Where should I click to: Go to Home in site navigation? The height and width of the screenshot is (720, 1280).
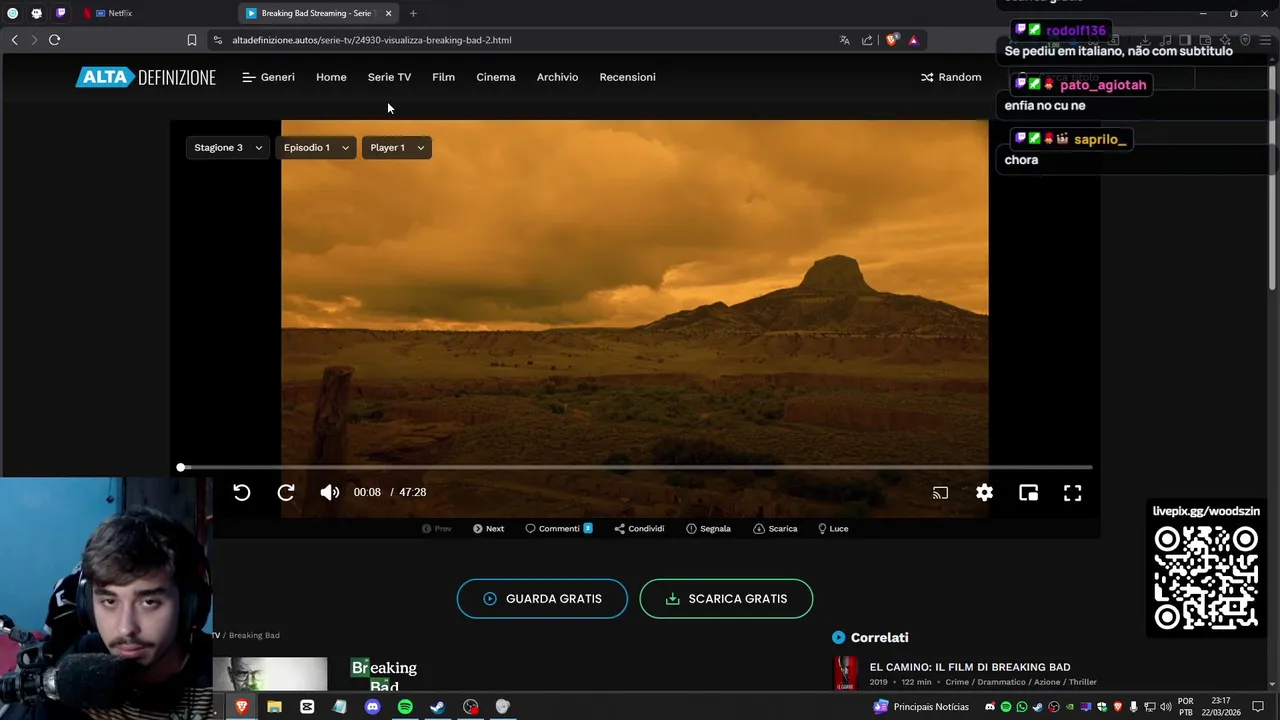point(331,77)
